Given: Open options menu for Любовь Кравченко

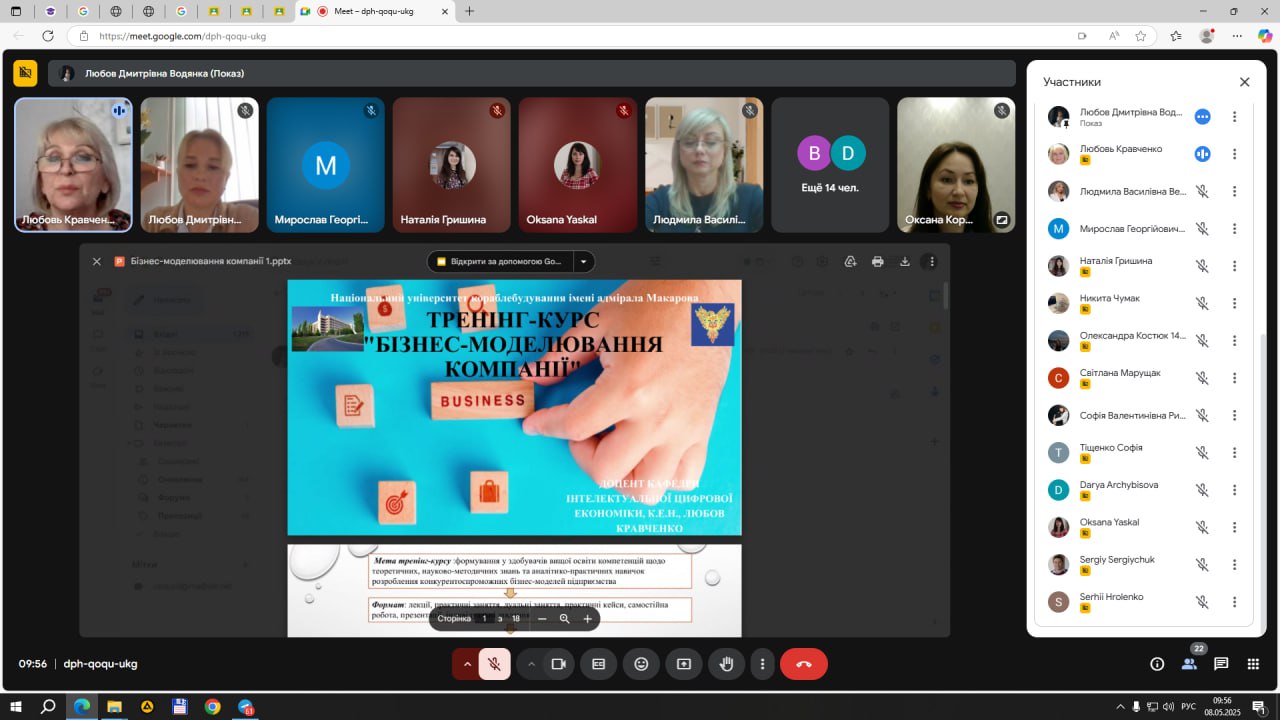Looking at the screenshot, I should 1235,154.
